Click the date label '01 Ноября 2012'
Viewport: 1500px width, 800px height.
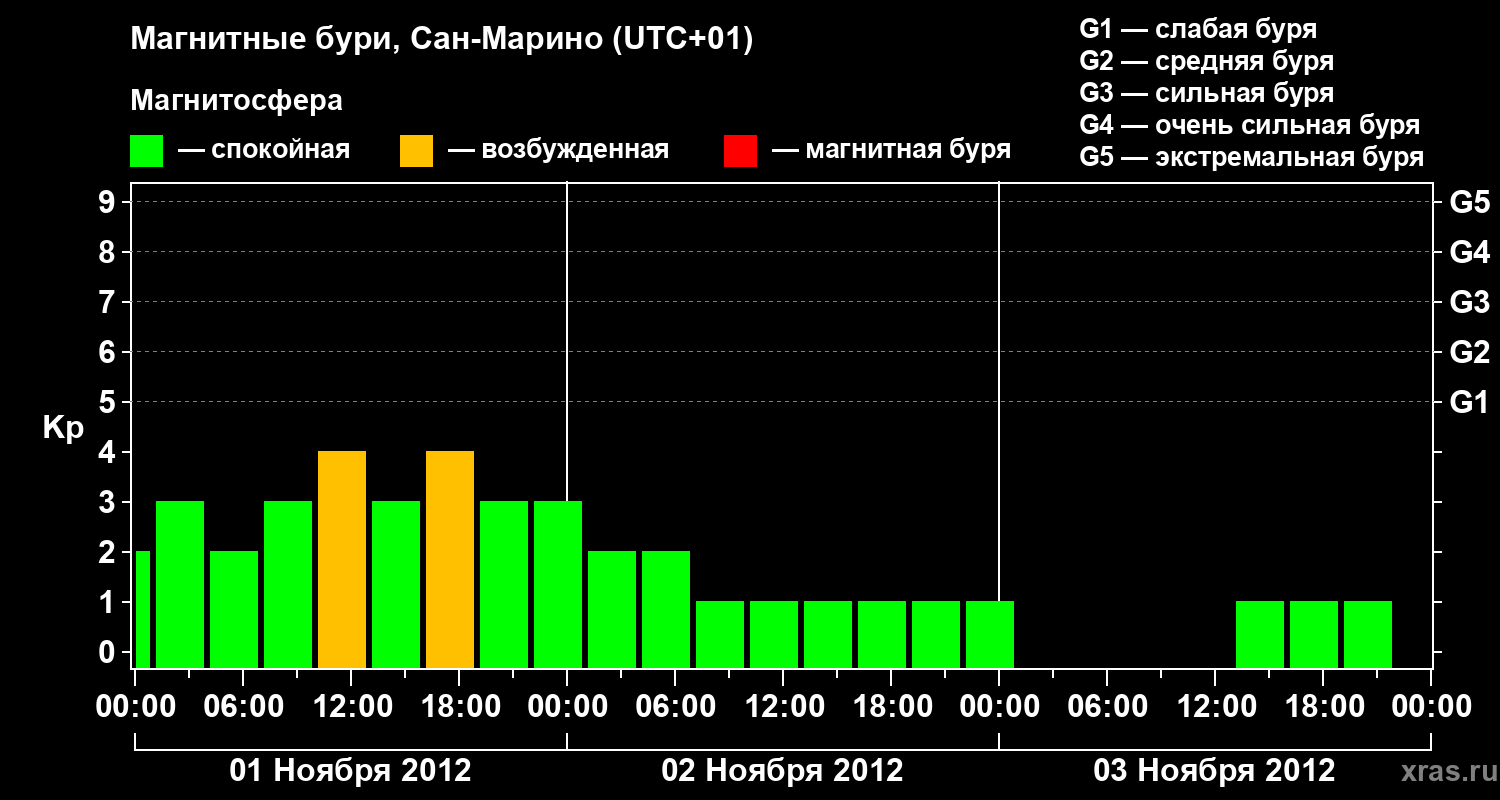pos(350,770)
